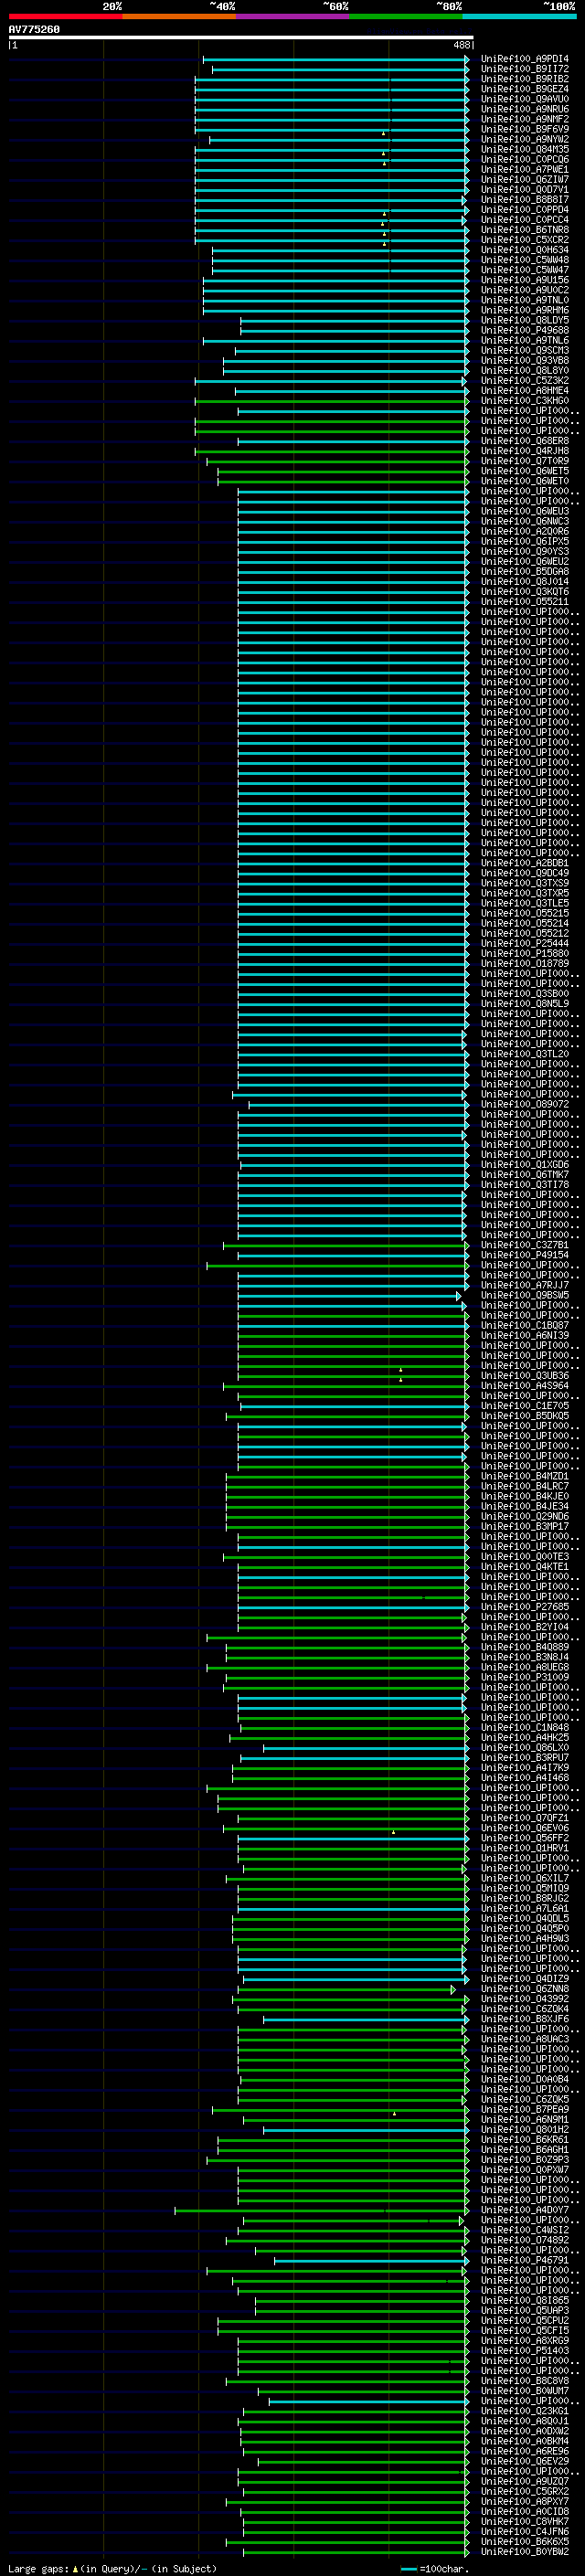Select the UniRef100_Q84M35 label
The height and width of the screenshot is (2576, 585).
(524, 149)
